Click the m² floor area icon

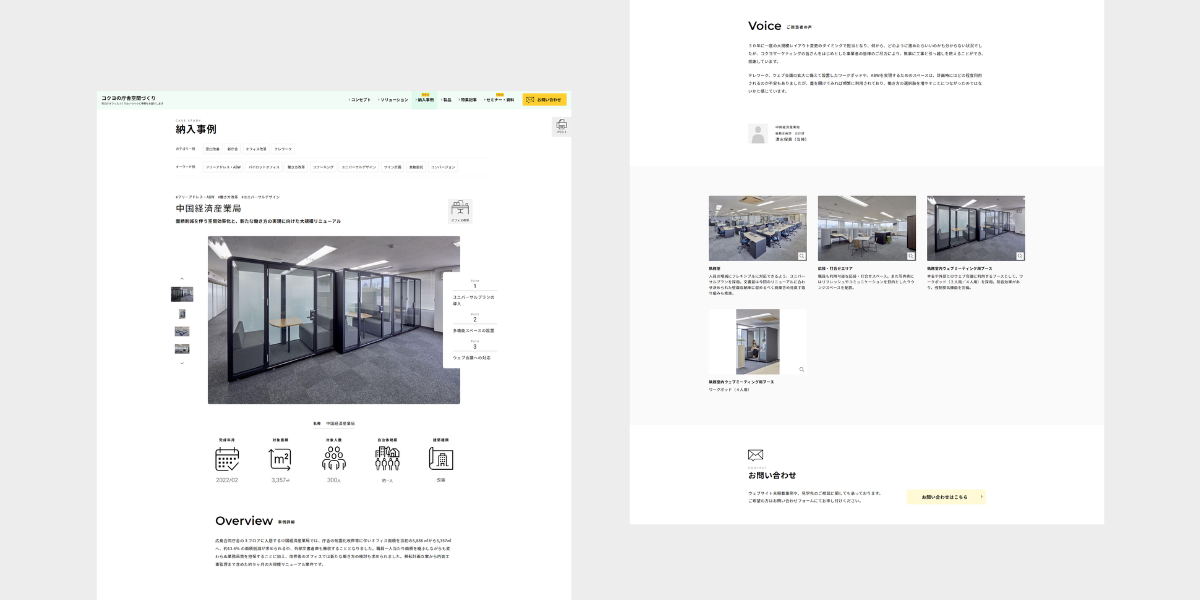click(x=280, y=459)
